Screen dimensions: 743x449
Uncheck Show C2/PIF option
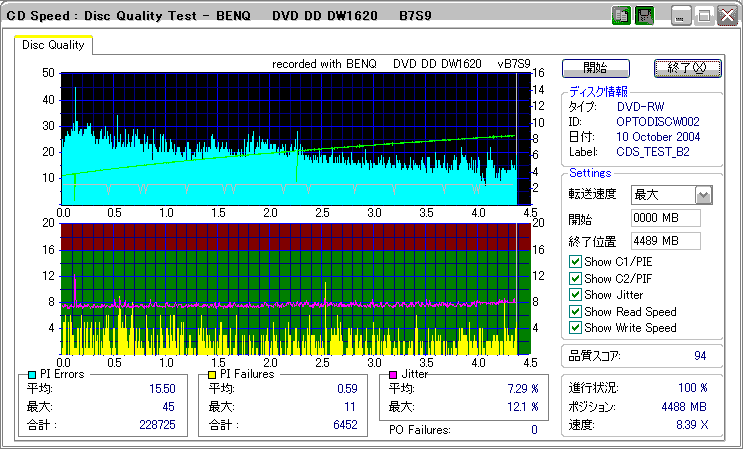coord(574,279)
